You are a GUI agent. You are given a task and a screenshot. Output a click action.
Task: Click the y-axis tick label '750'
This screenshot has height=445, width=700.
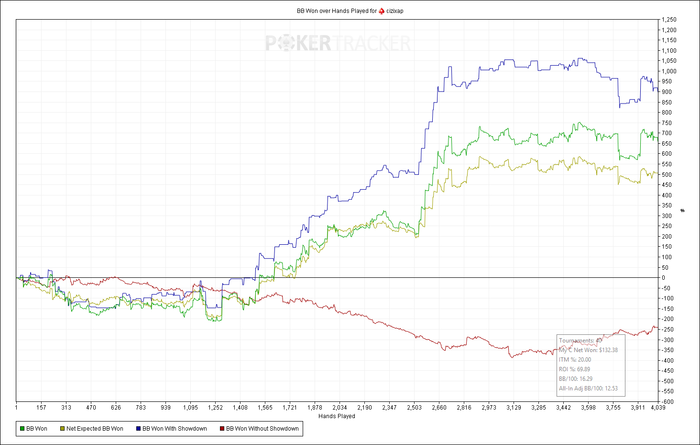point(667,123)
